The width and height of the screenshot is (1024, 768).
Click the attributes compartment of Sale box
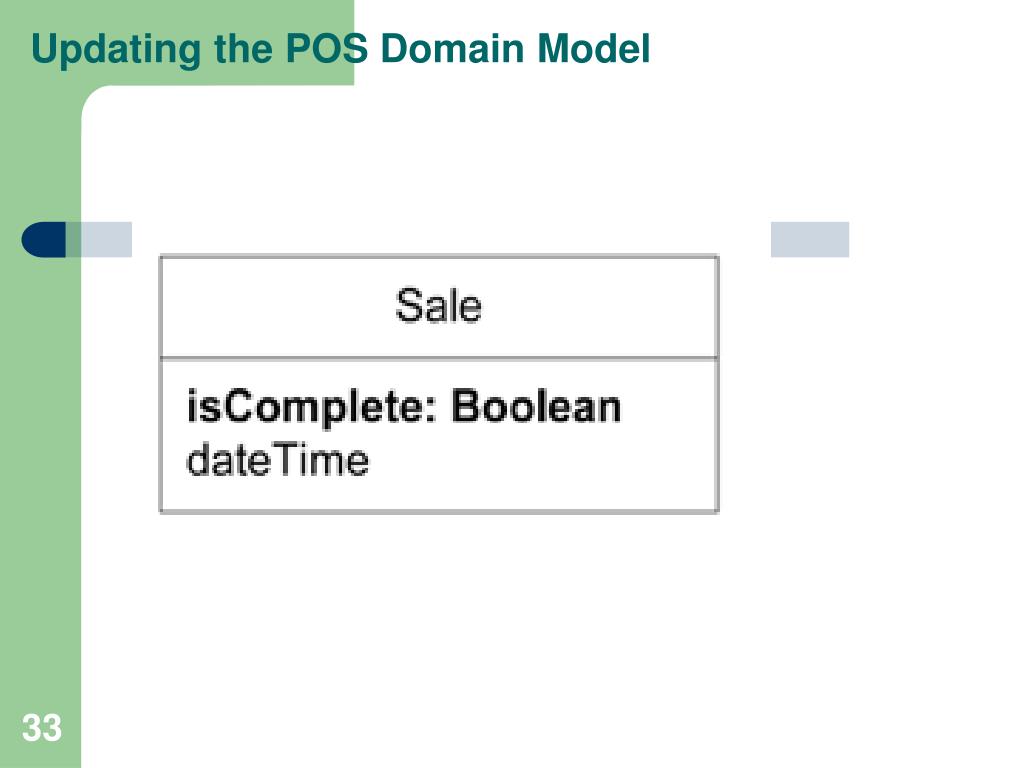coord(439,436)
